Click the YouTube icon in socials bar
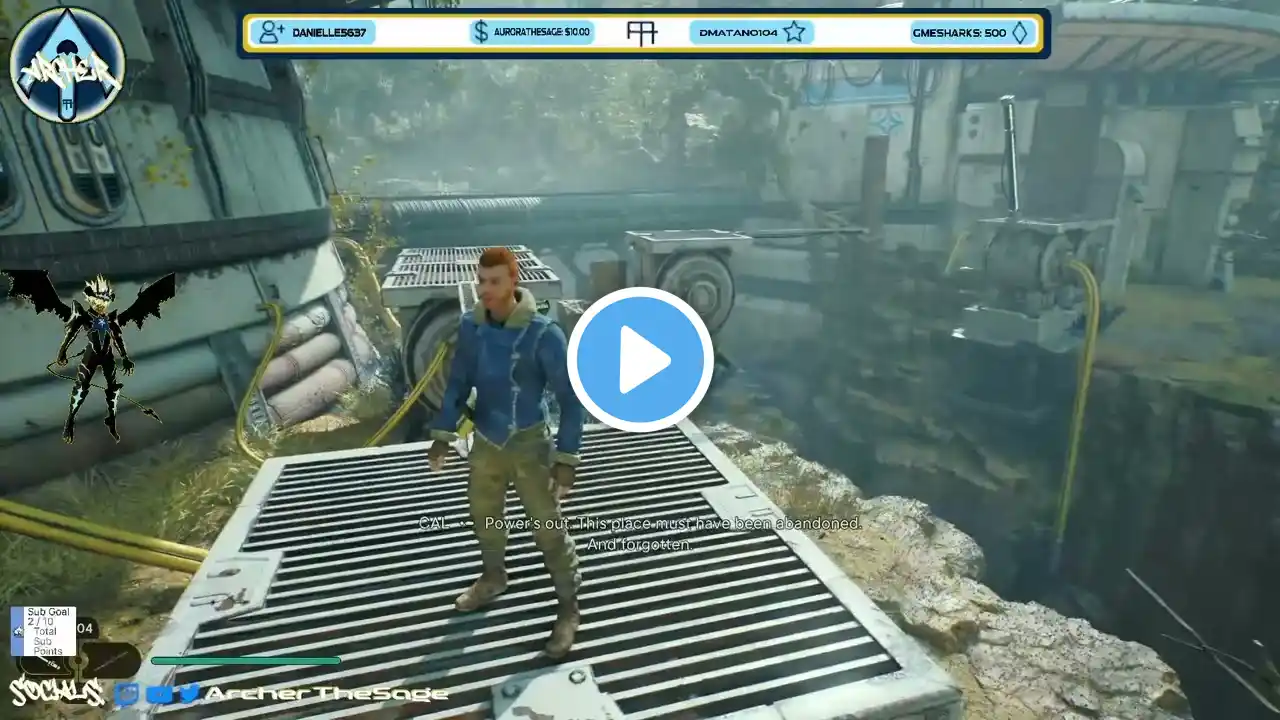 tap(159, 693)
